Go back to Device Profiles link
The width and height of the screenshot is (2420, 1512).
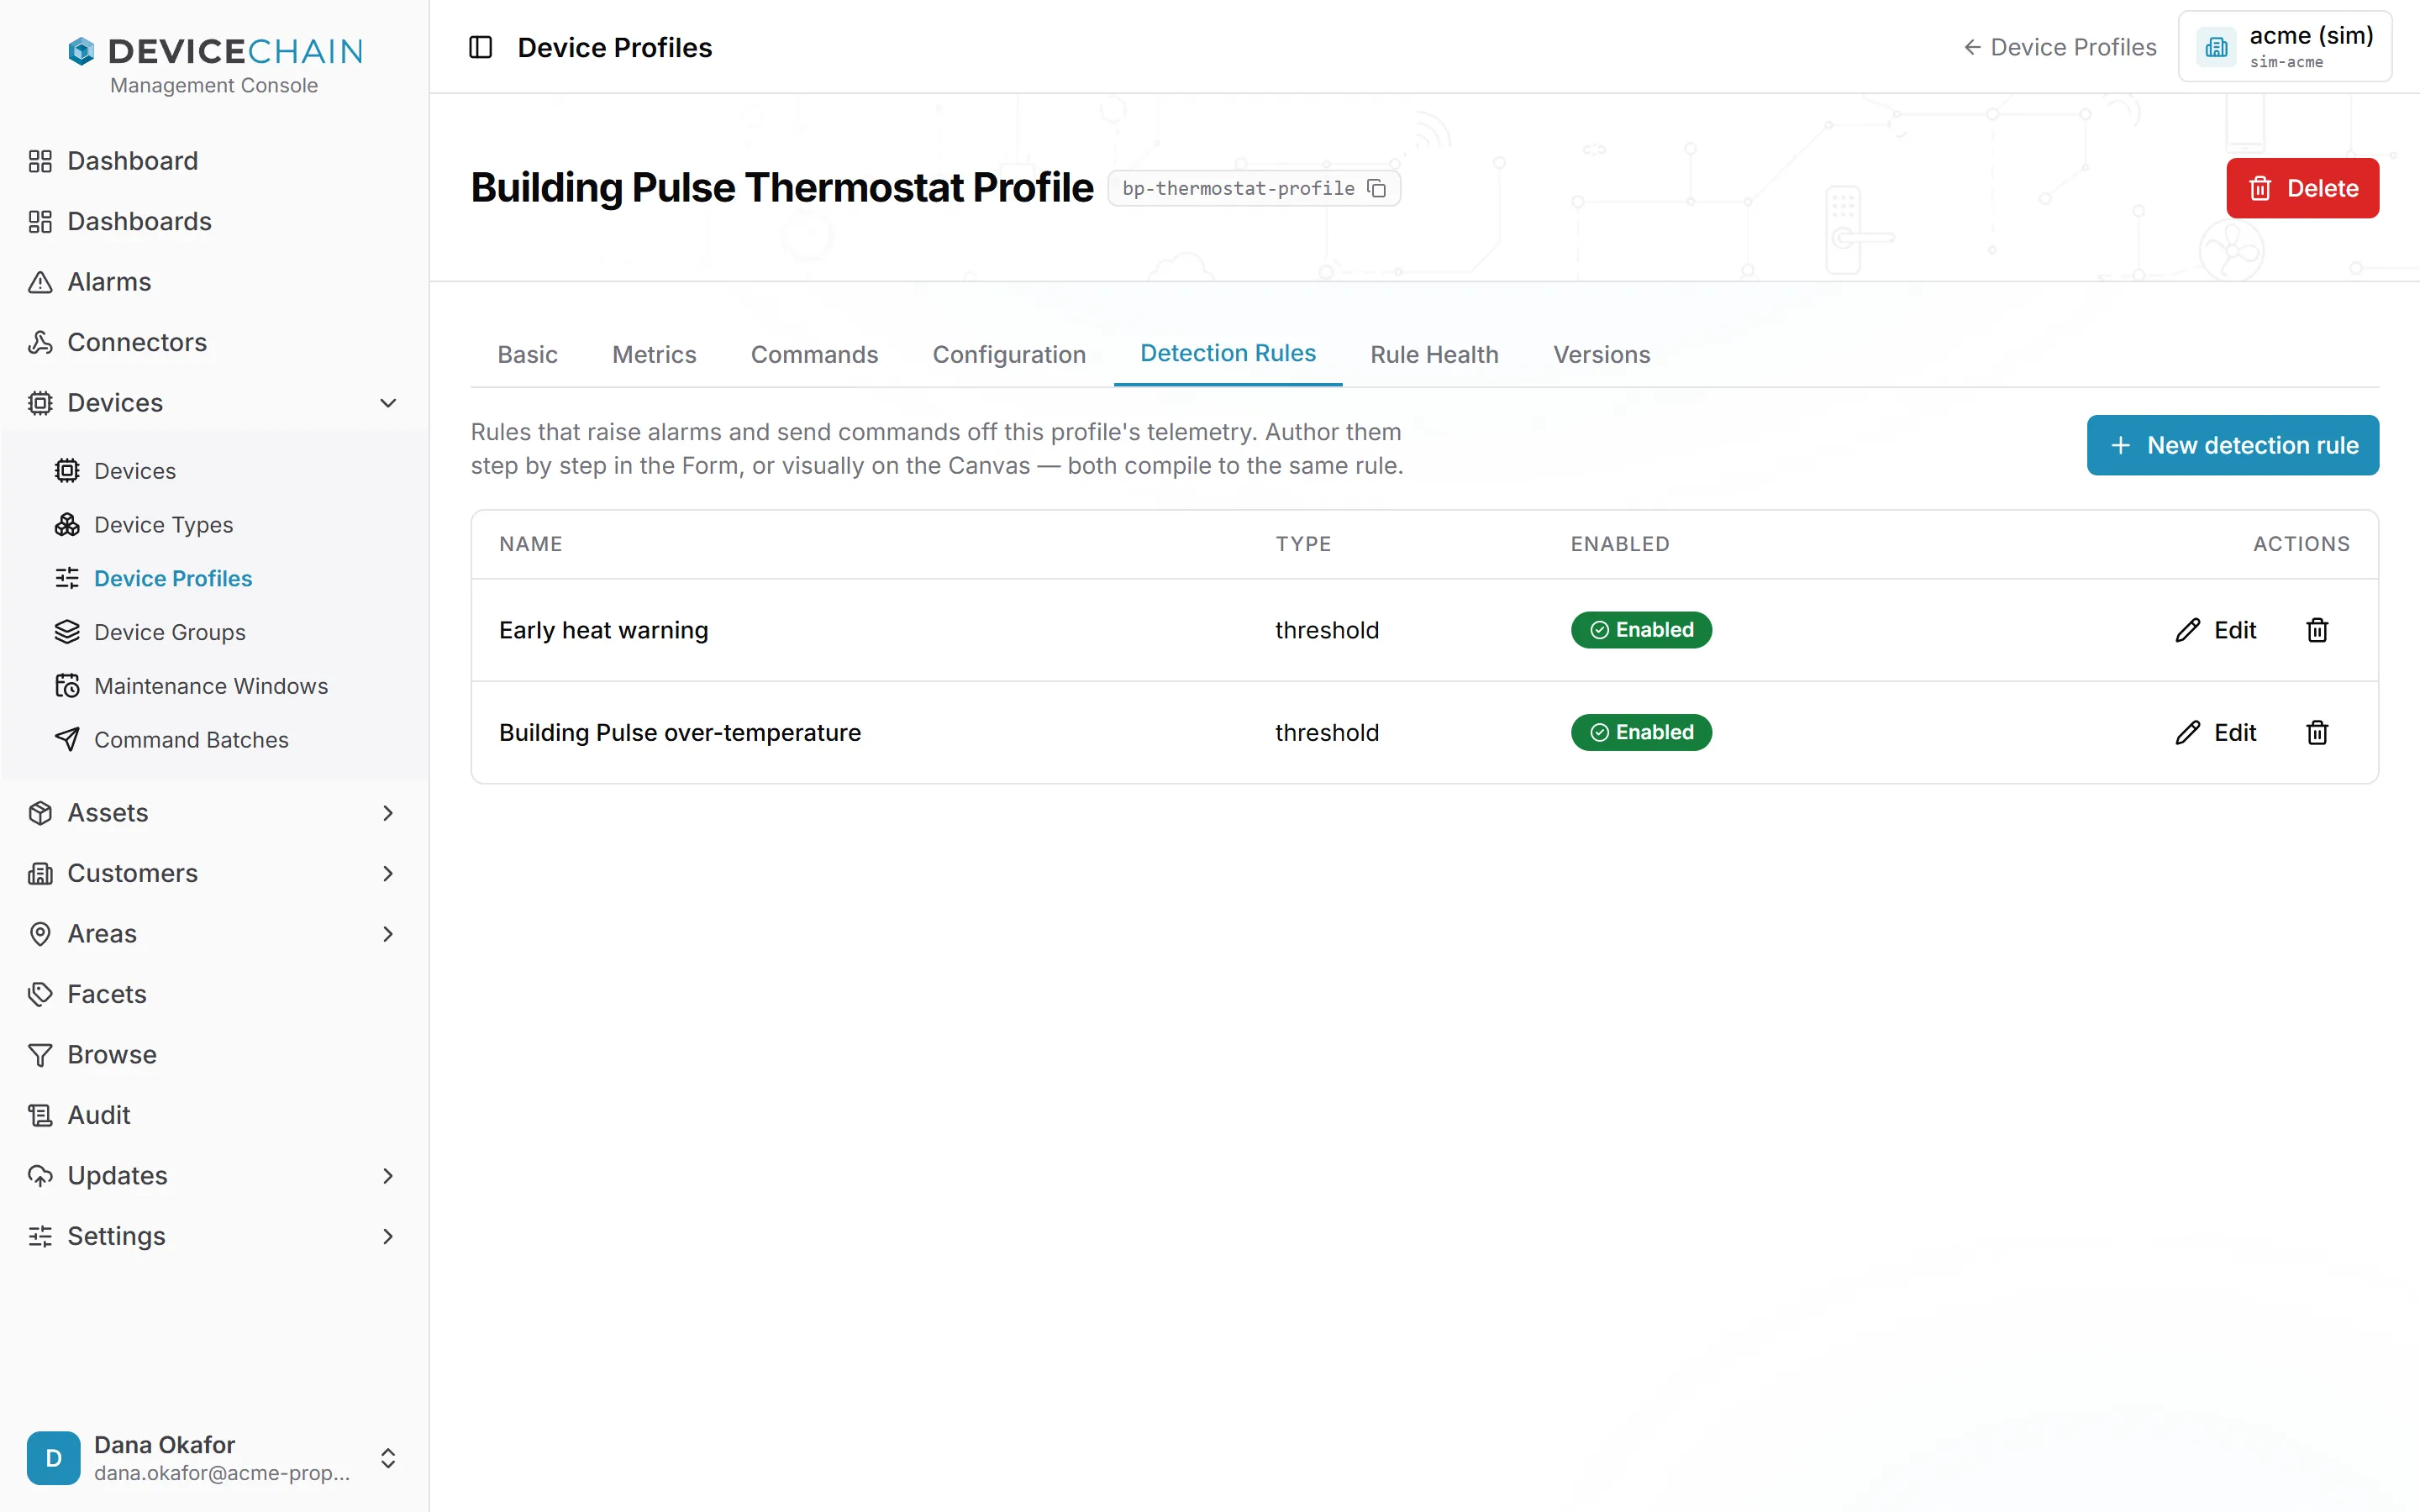[x=2059, y=47]
